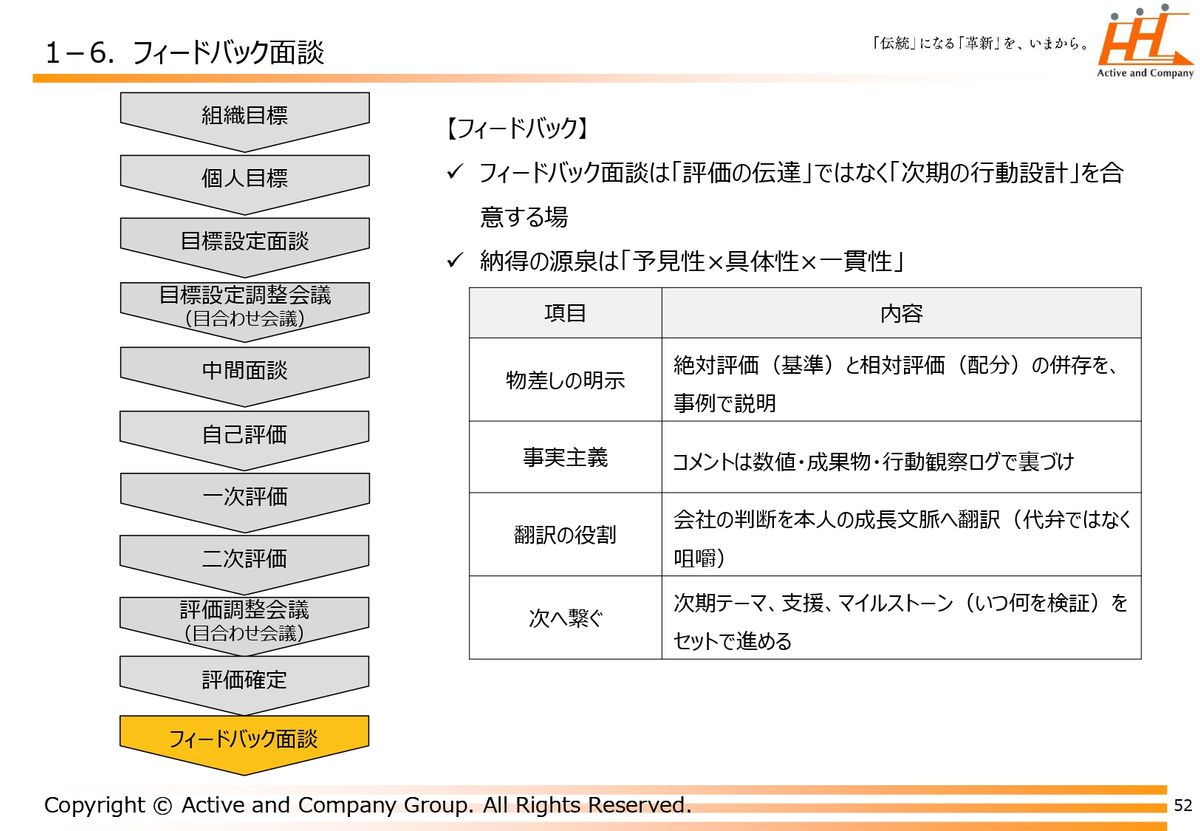Click the 自己評価 chevron box
This screenshot has width=1200, height=831.
[244, 434]
